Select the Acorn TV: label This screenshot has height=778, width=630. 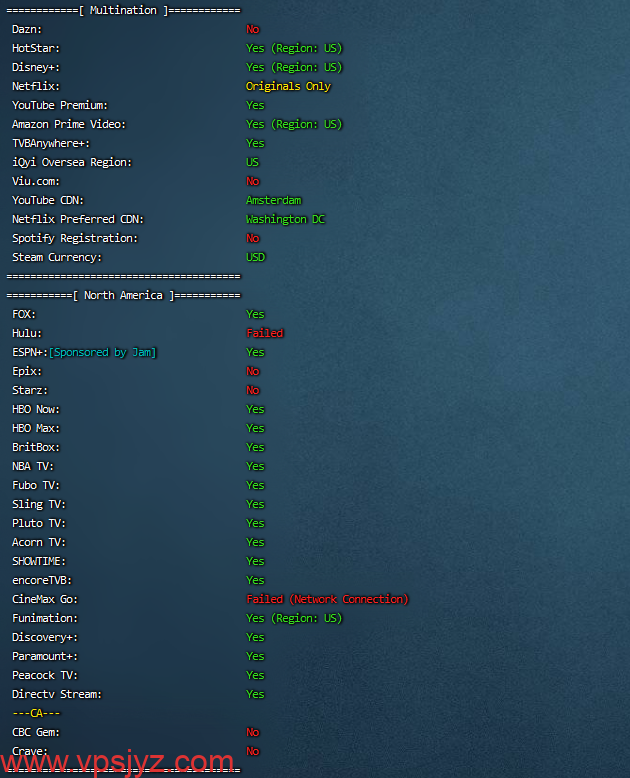click(39, 542)
